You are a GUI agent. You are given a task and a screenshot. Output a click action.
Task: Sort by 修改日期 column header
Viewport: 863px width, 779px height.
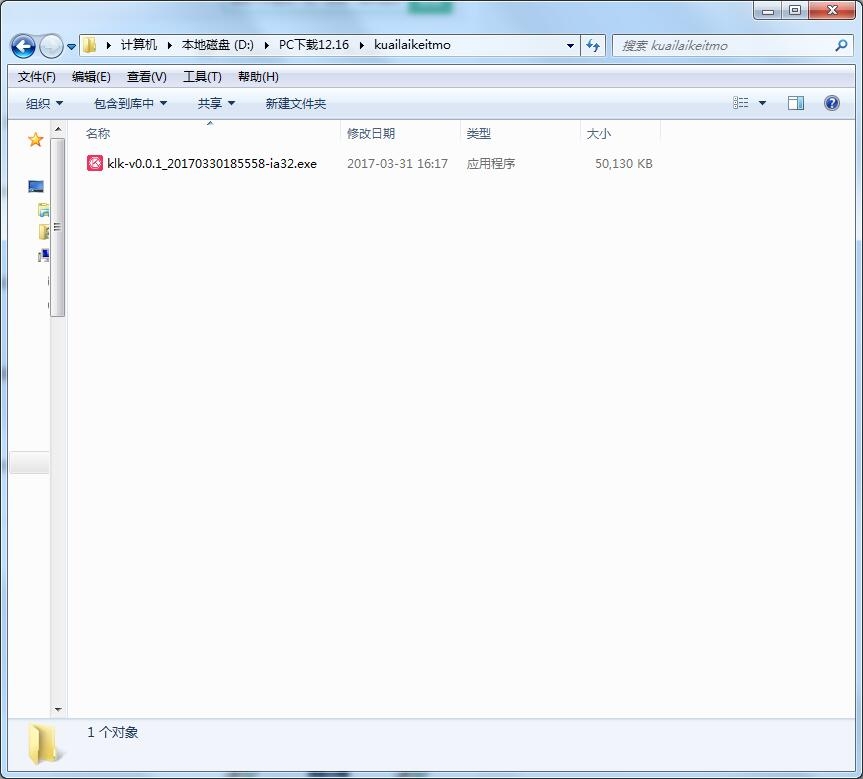tap(371, 134)
